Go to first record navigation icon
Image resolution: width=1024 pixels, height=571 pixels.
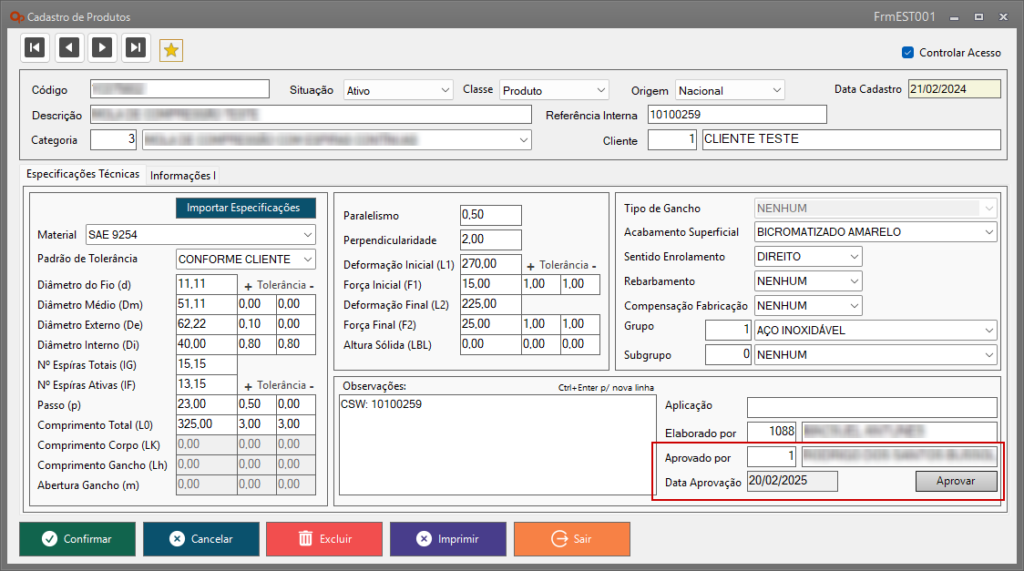(x=35, y=48)
